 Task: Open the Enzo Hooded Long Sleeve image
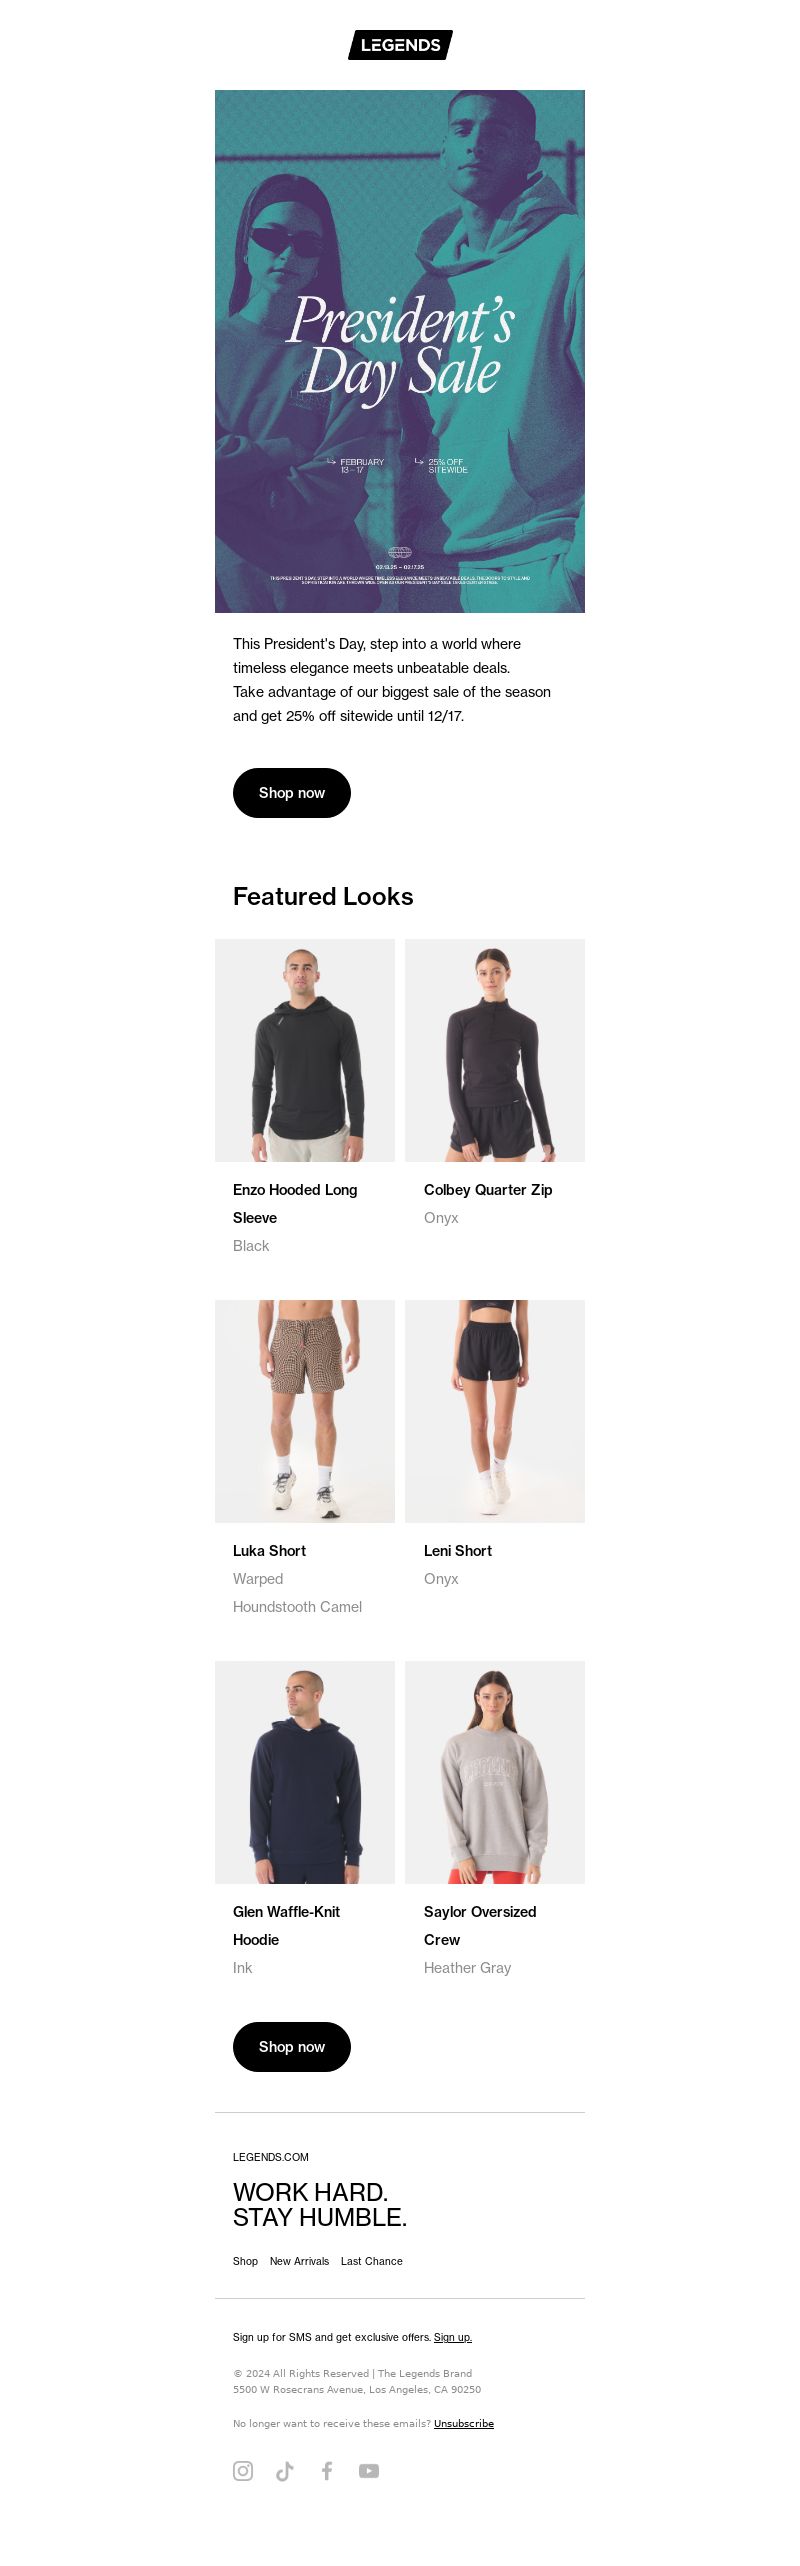coord(305,1050)
